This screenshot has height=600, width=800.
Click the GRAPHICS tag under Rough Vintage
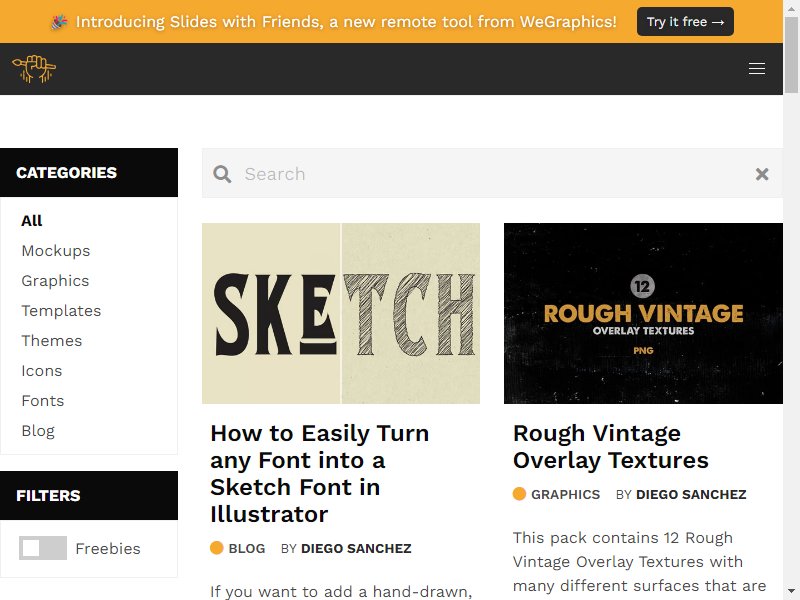tap(565, 494)
